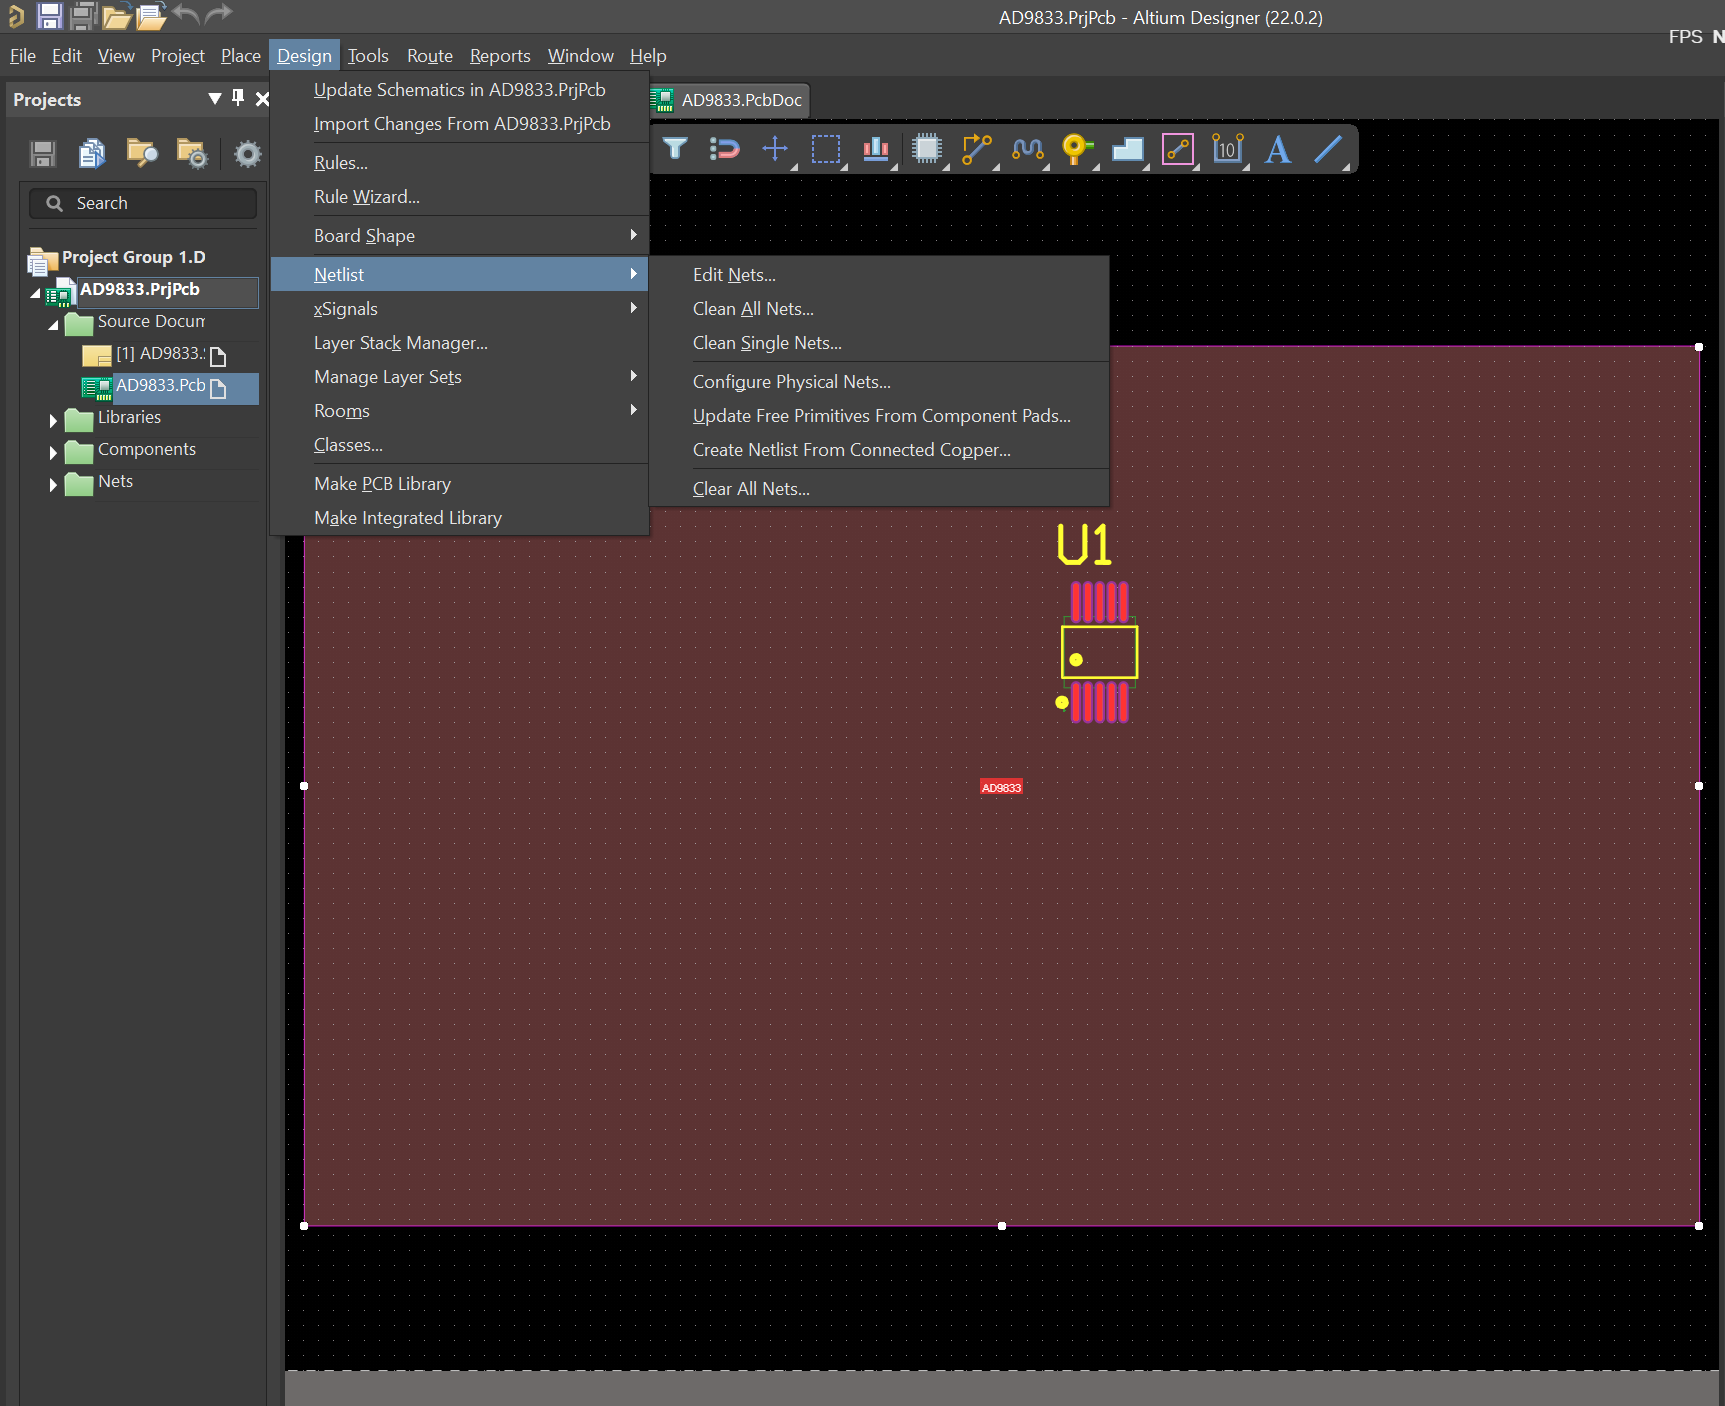Click the Projects panel save icon
Screen dimensions: 1725x1406
[43, 153]
